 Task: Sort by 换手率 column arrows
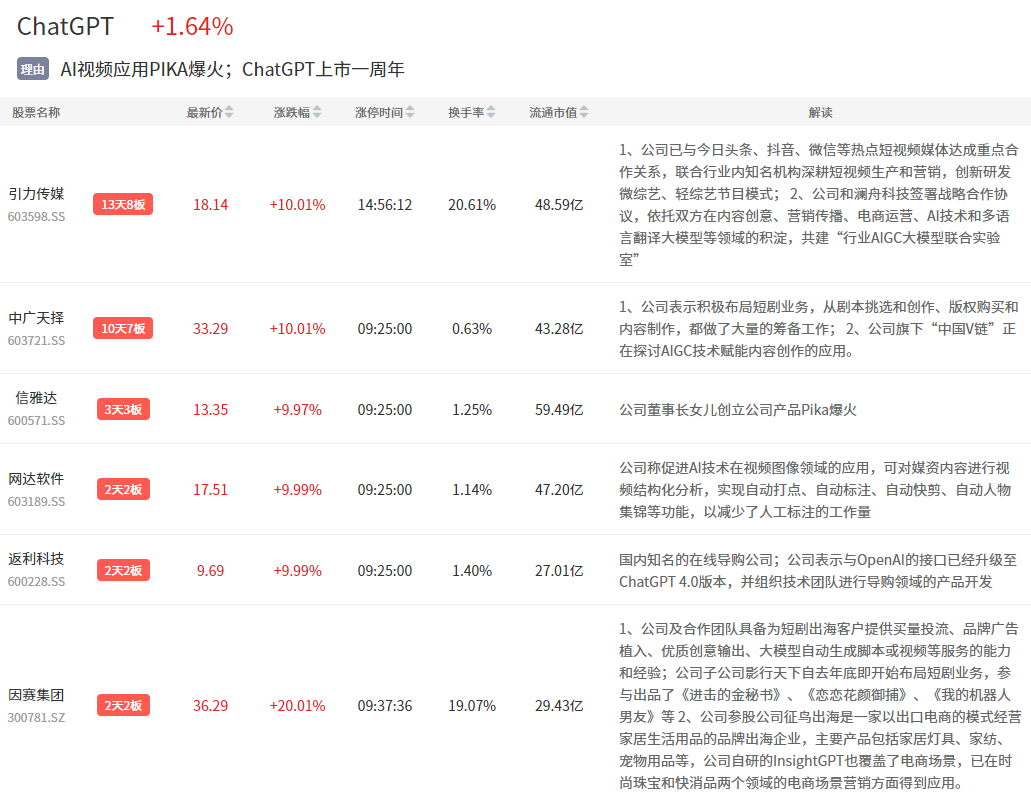point(491,112)
